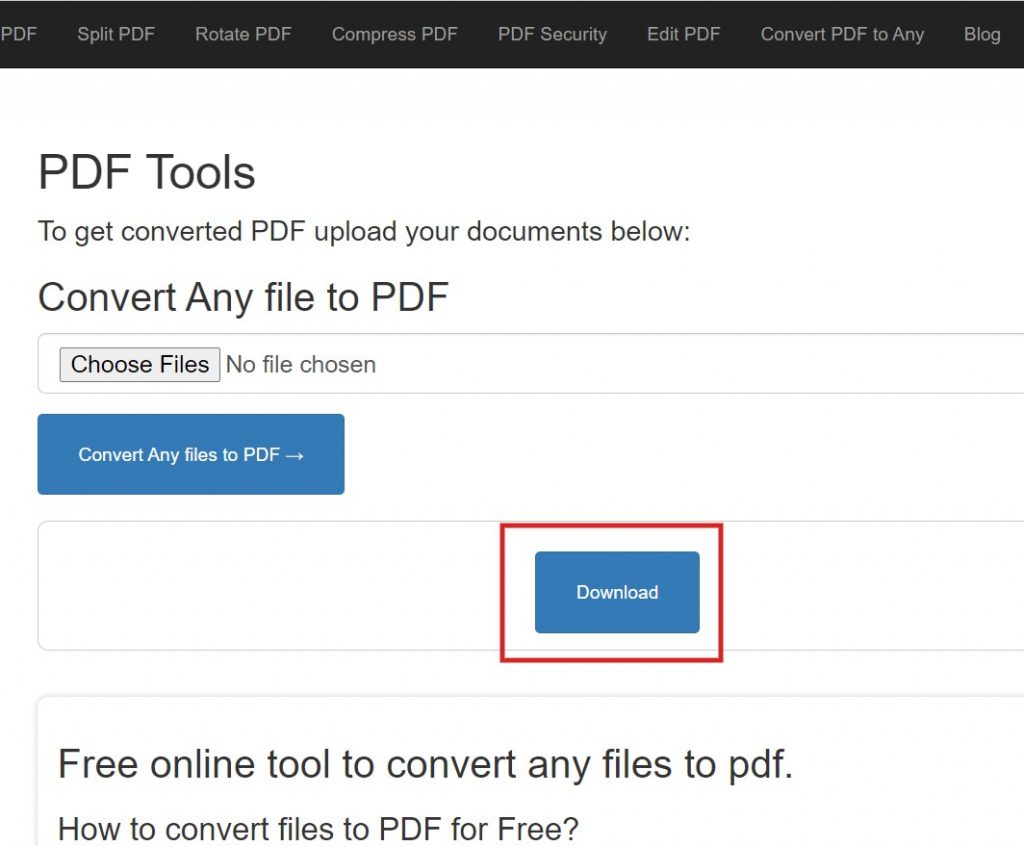
Task: Visit the Blog link in navigation
Action: [x=982, y=34]
